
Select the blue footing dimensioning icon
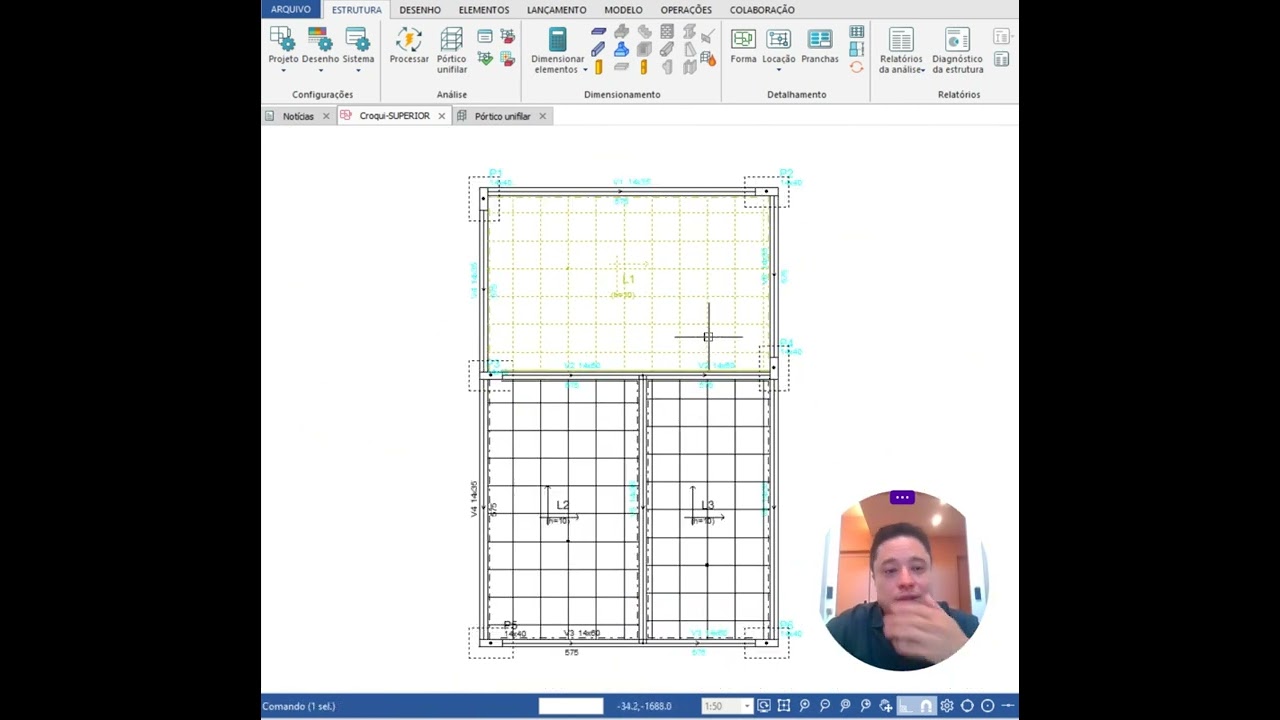(621, 49)
